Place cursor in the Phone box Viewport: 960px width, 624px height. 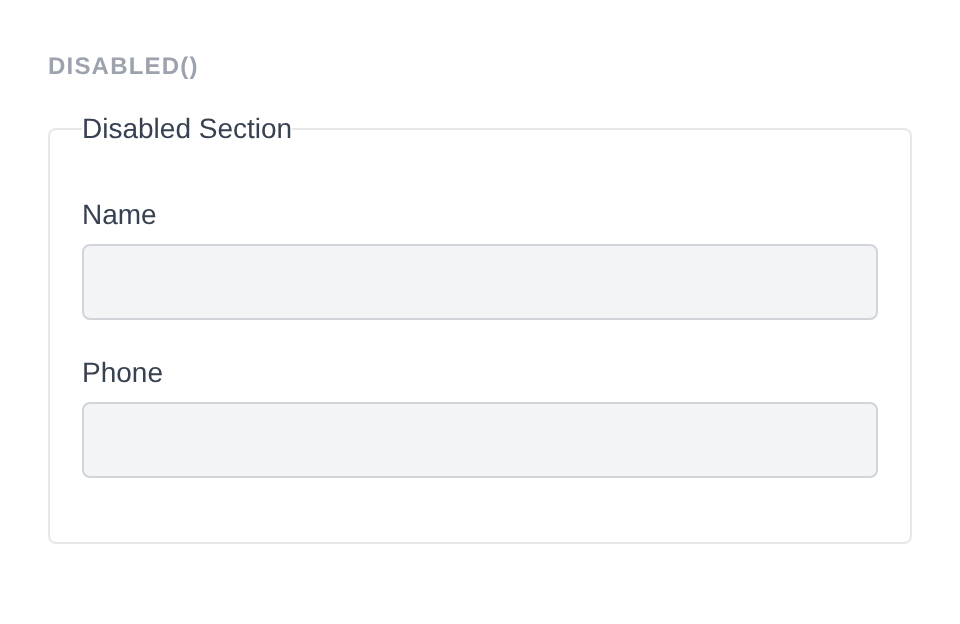[480, 440]
